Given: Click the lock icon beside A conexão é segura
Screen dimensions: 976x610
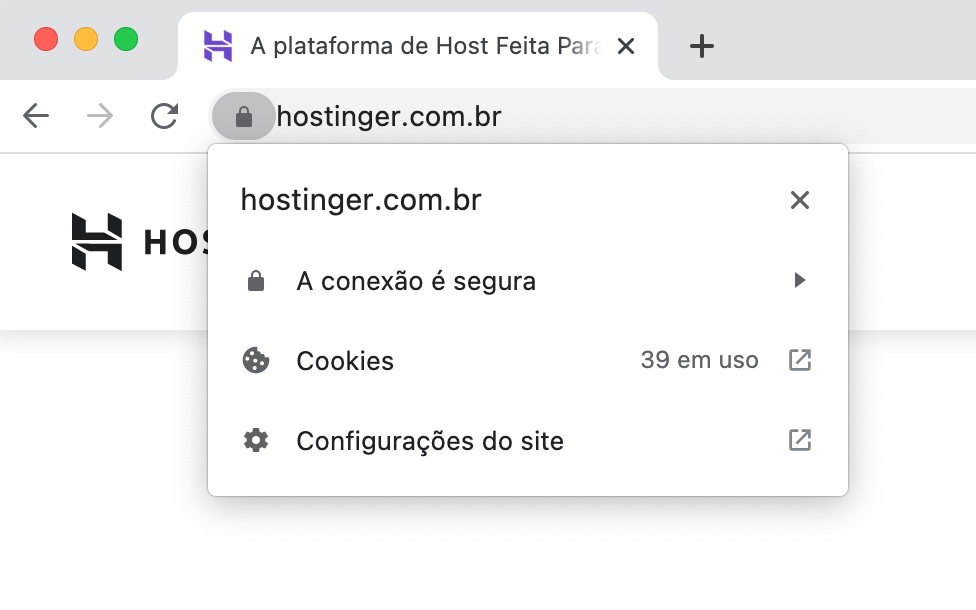Looking at the screenshot, I should pyautogui.click(x=256, y=280).
